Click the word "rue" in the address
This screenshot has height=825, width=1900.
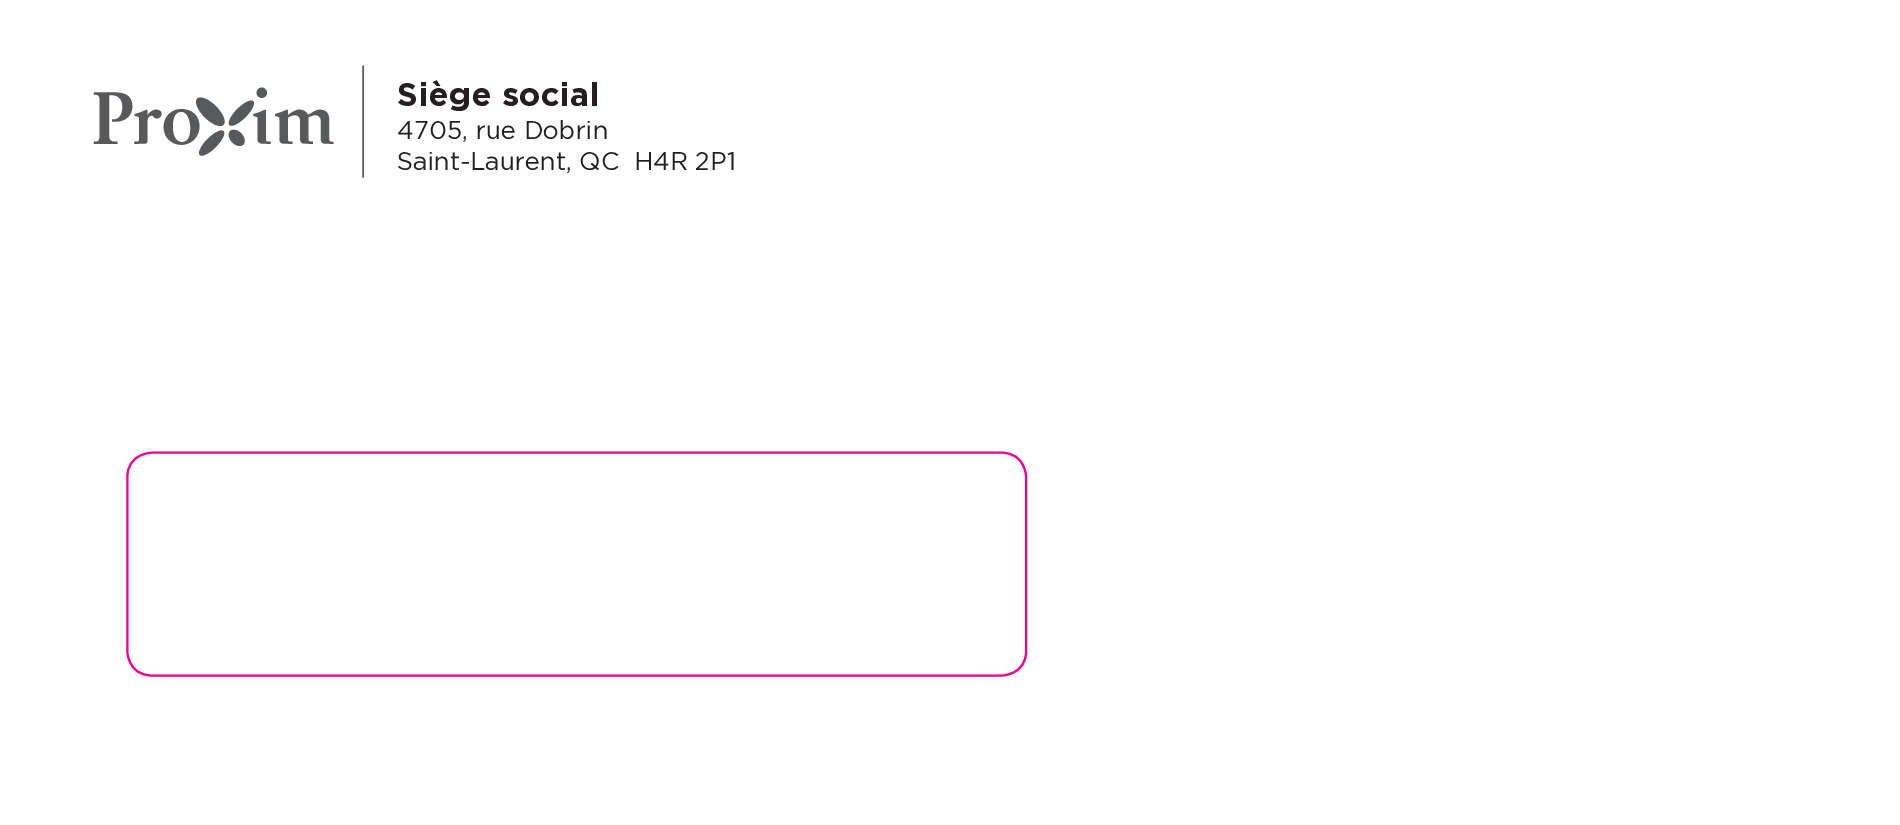point(495,131)
